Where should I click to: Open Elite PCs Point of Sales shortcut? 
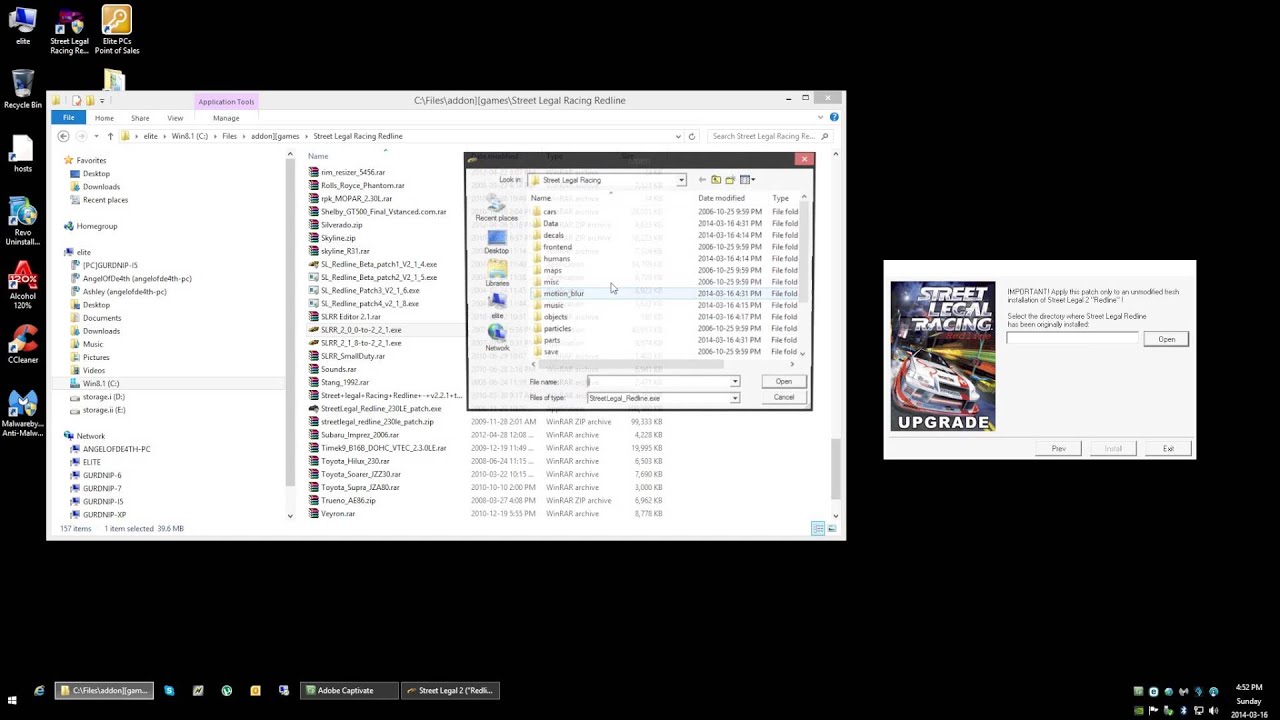[x=116, y=30]
